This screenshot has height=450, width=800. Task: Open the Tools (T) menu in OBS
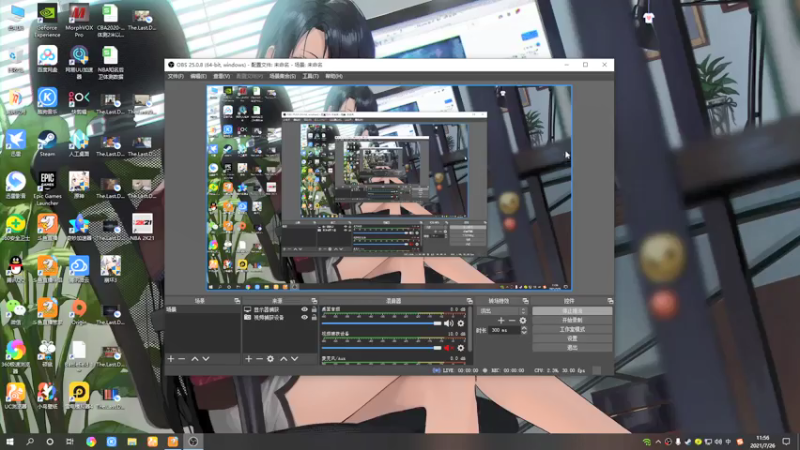pos(310,76)
